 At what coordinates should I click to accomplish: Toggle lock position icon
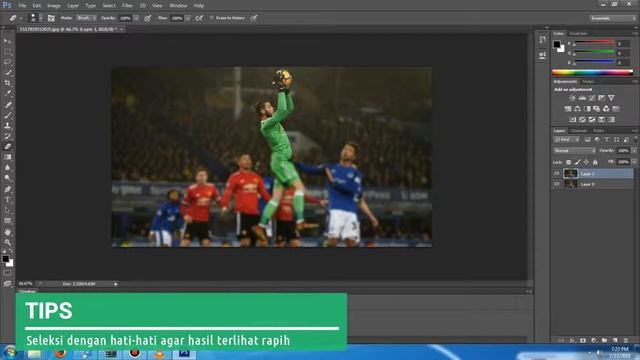click(586, 162)
